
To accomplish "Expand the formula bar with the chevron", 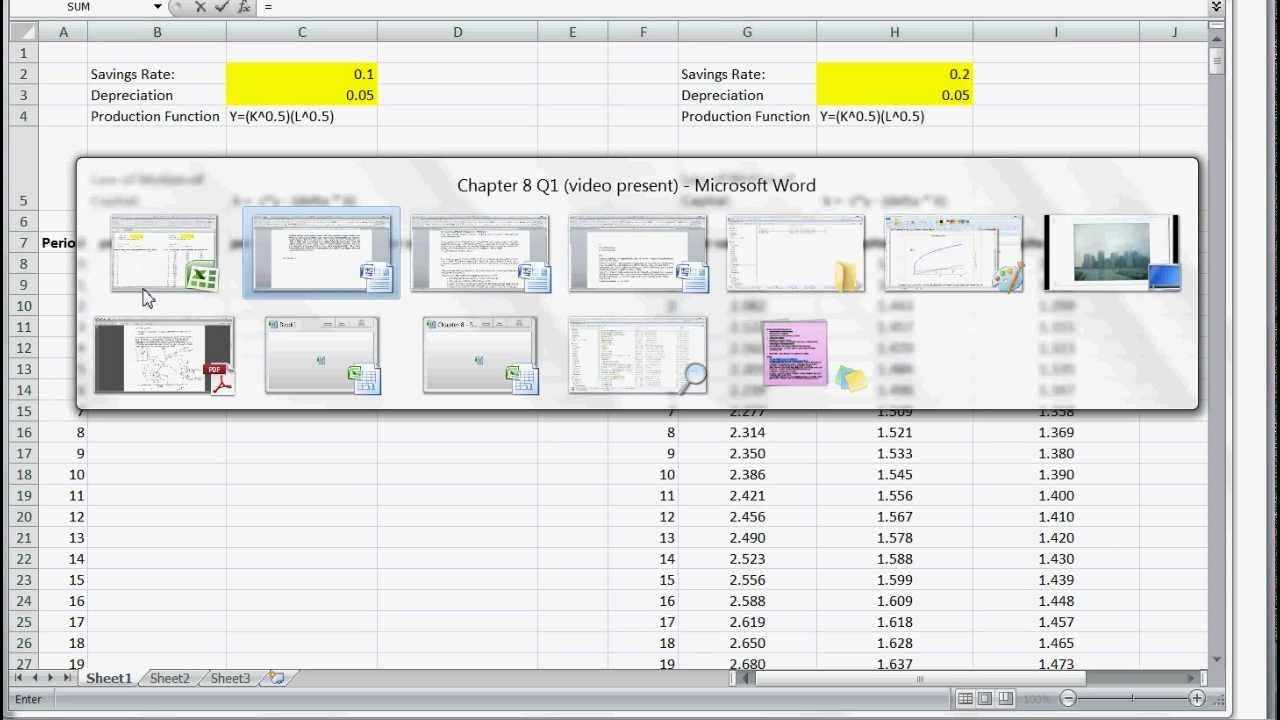I will tap(1216, 7).
